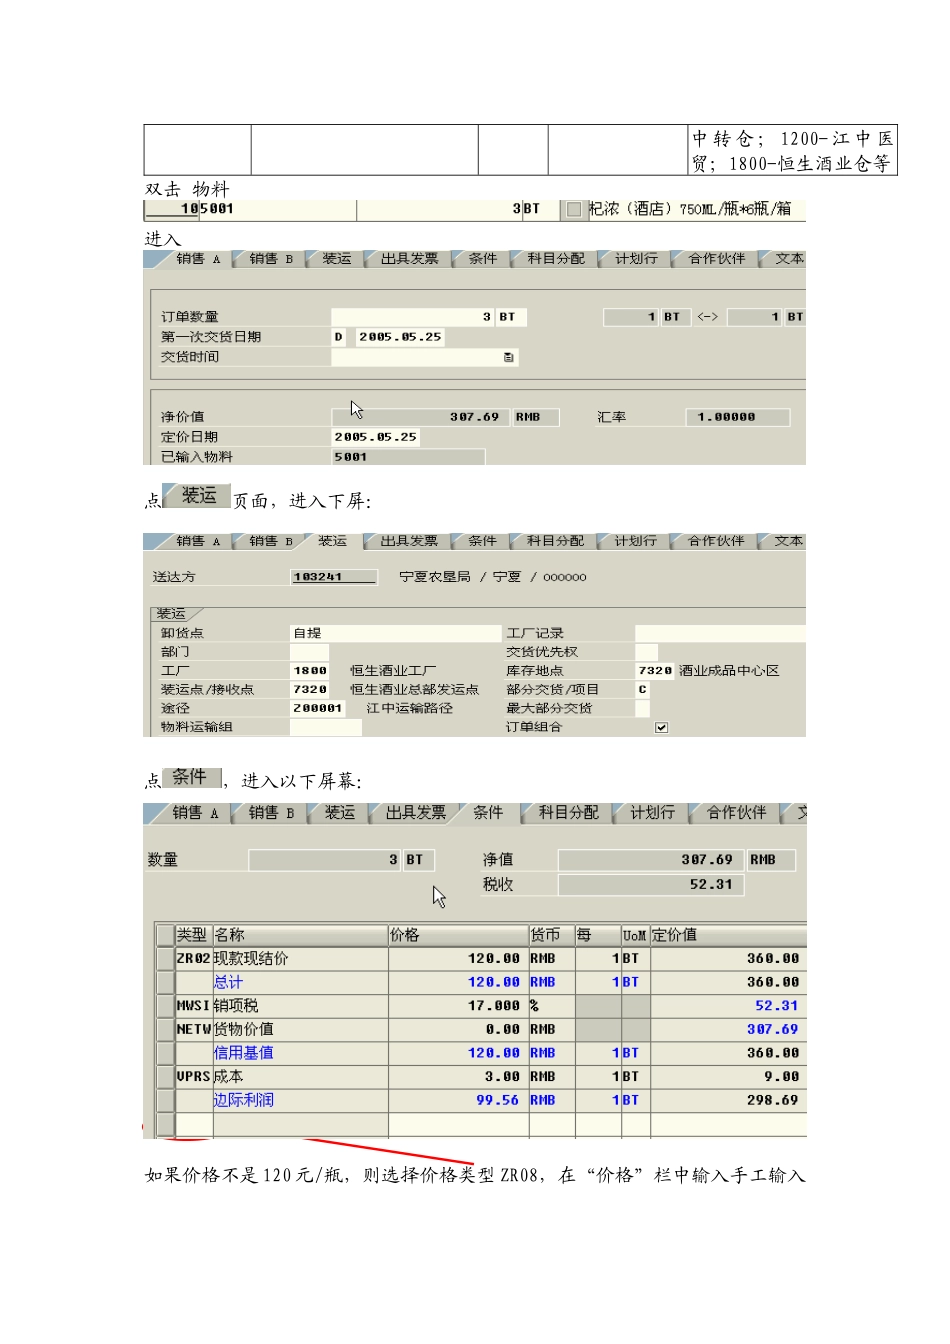Open 销售 B tab on the 订单数量 screen
The height and width of the screenshot is (1344, 950).
[270, 259]
